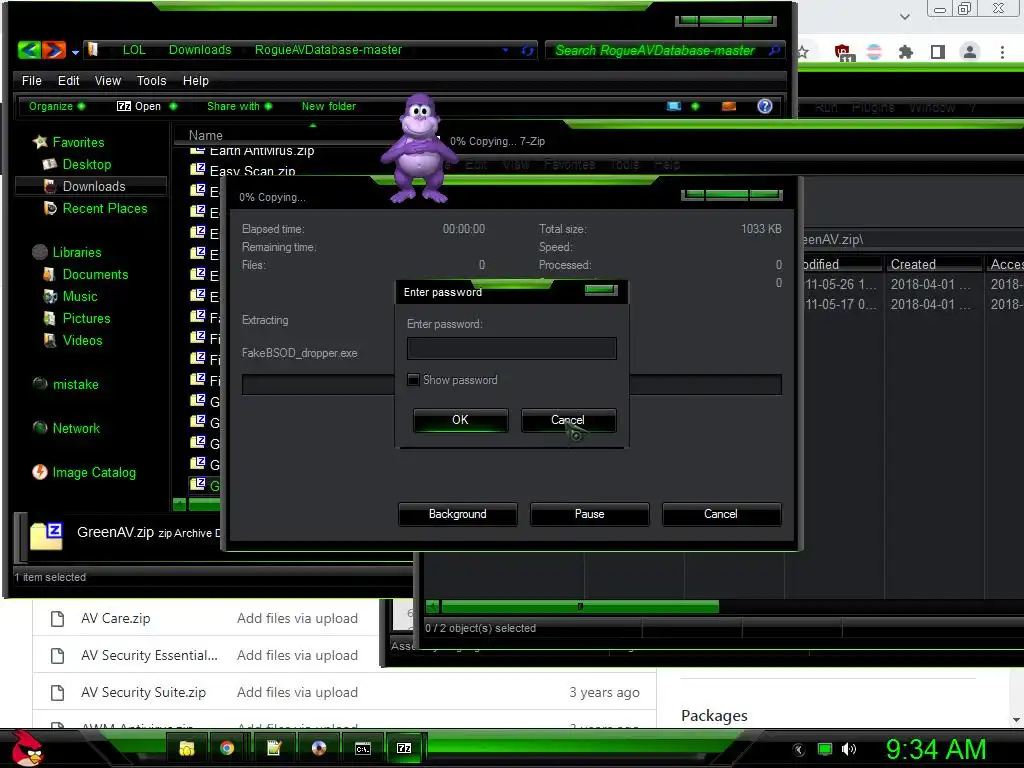The image size is (1024, 768).
Task: Click the green Back arrow in Explorer
Action: (29, 50)
